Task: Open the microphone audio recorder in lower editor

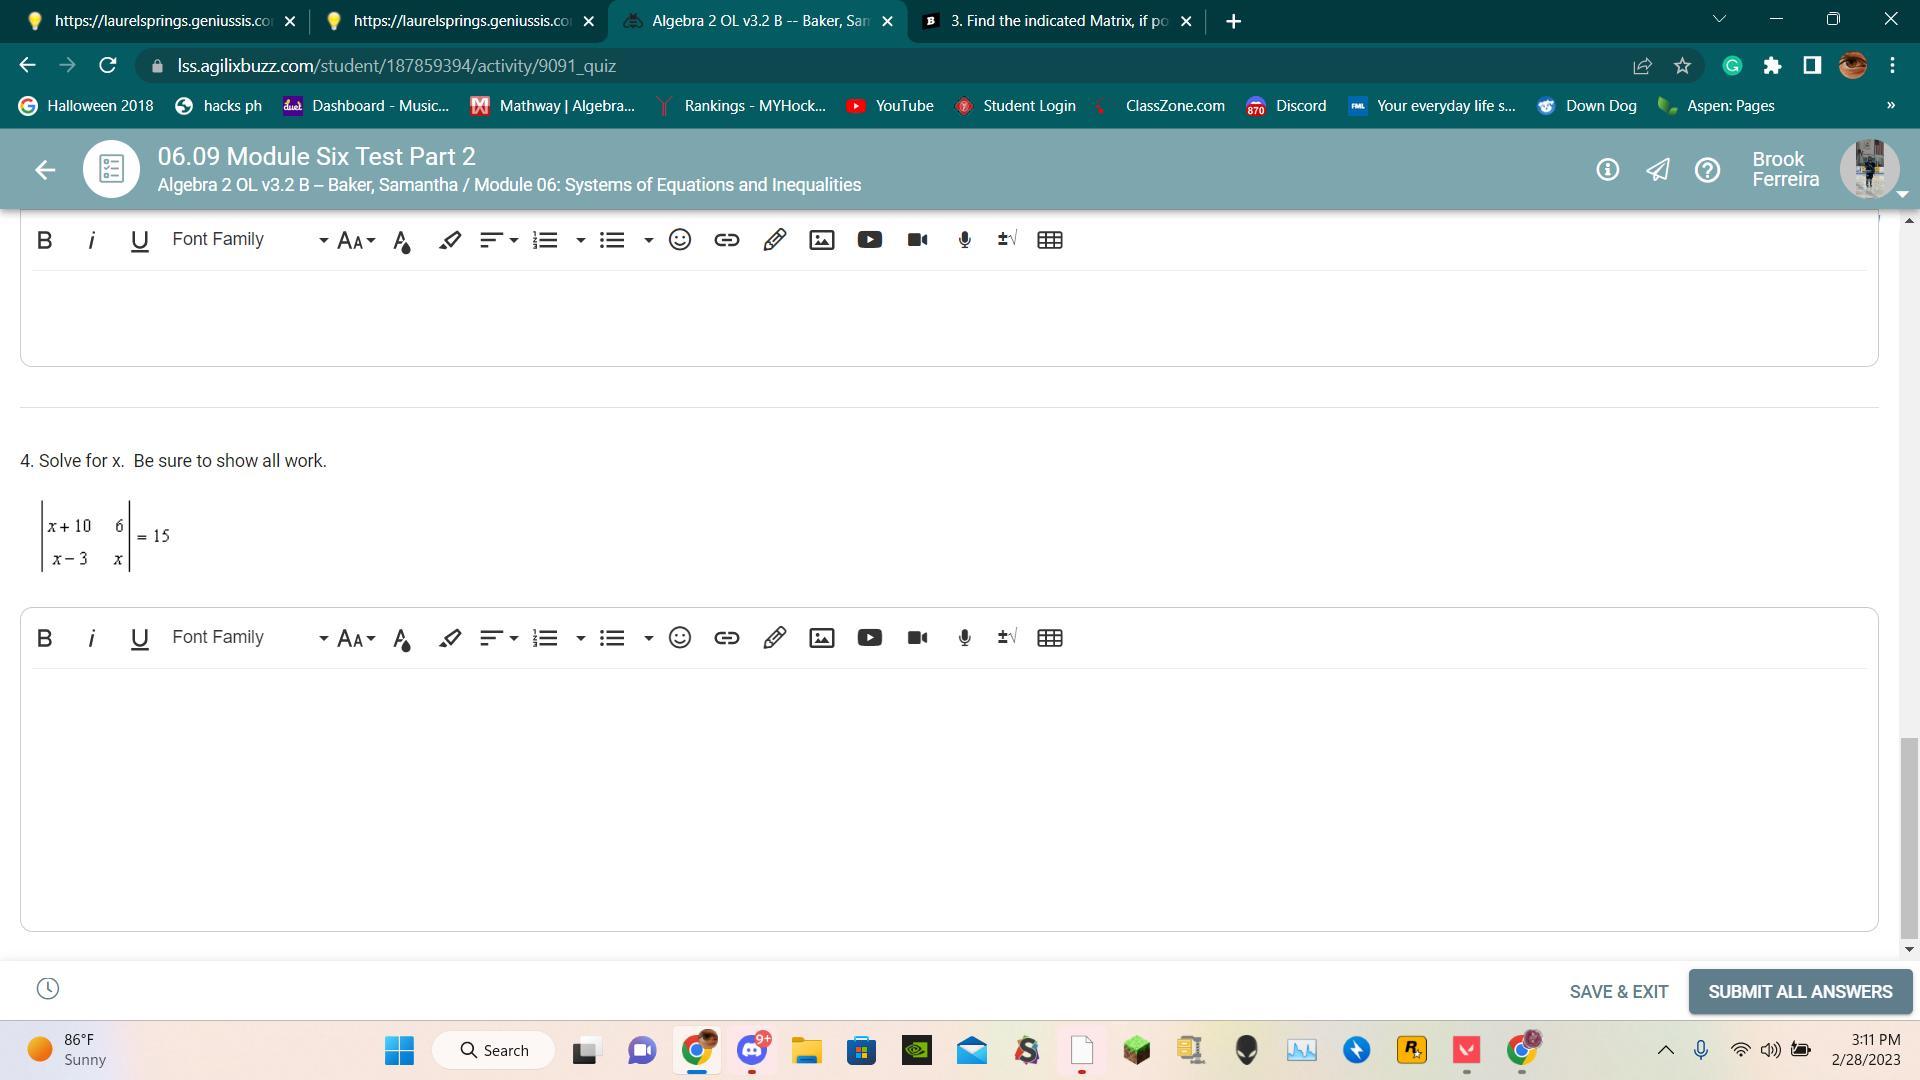Action: click(965, 638)
